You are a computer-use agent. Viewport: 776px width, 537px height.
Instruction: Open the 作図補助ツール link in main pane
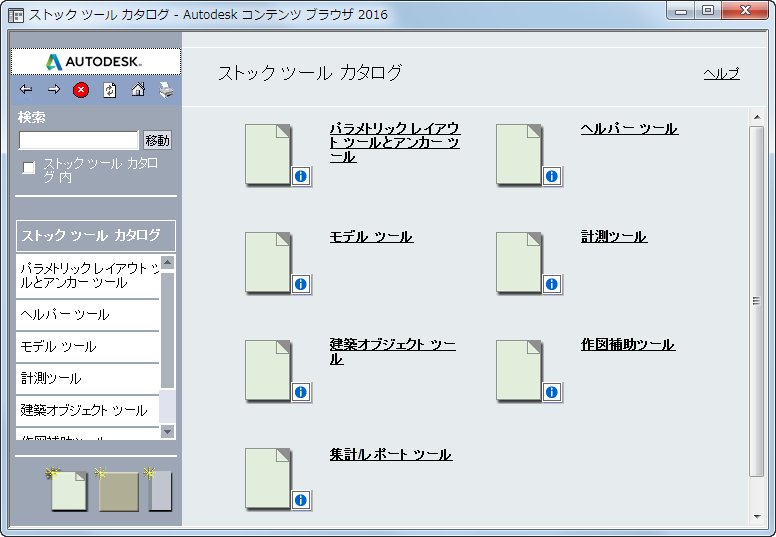[x=628, y=344]
